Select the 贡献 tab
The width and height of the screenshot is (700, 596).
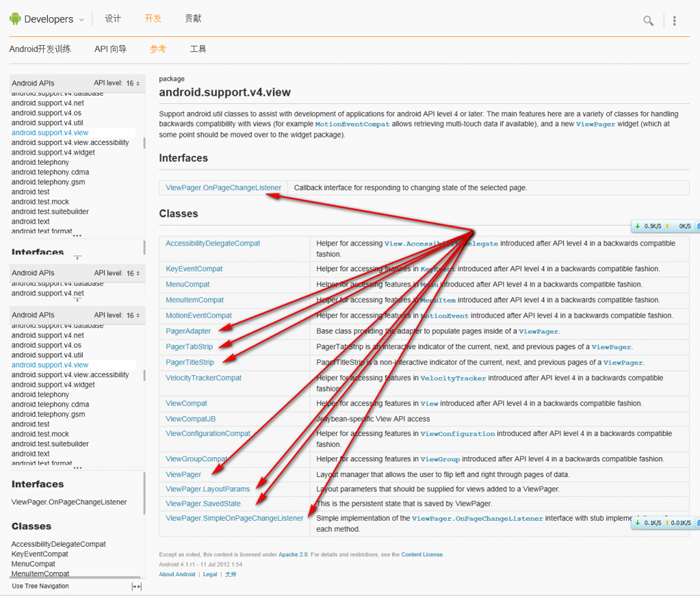tap(193, 19)
